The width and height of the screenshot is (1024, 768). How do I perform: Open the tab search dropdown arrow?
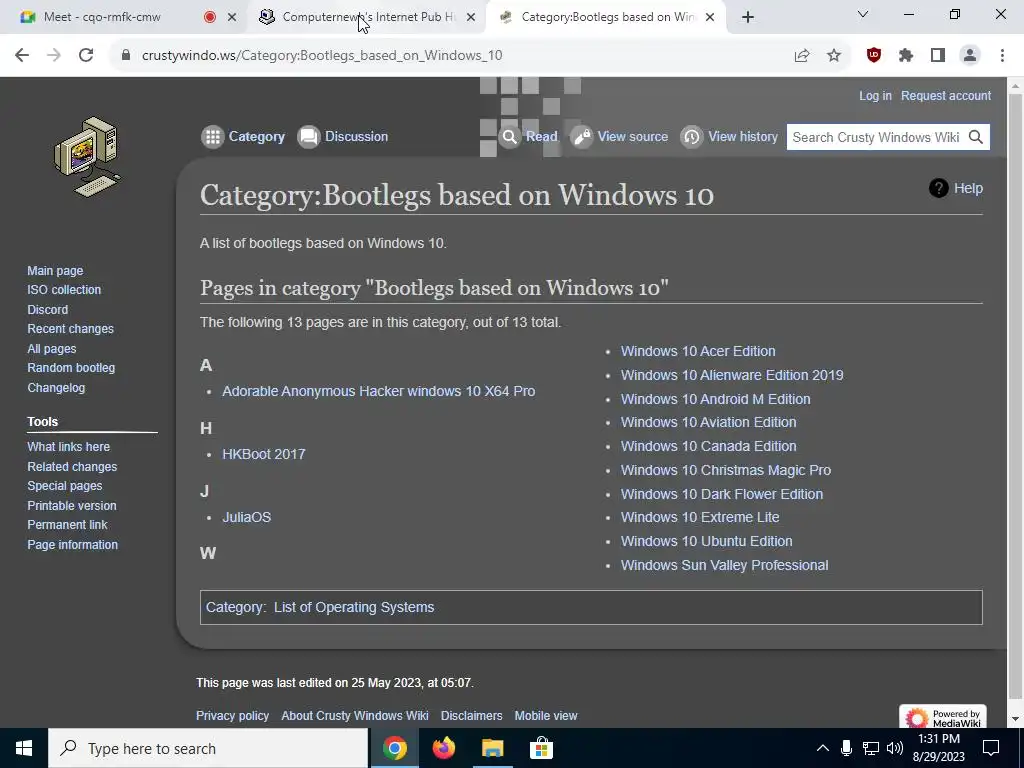863,14
